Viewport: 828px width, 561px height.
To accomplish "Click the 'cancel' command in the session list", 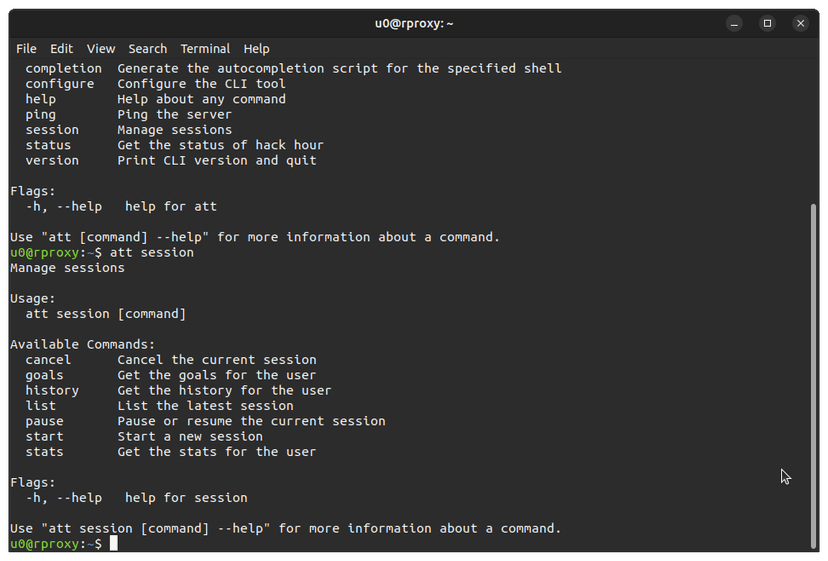I will pos(48,360).
